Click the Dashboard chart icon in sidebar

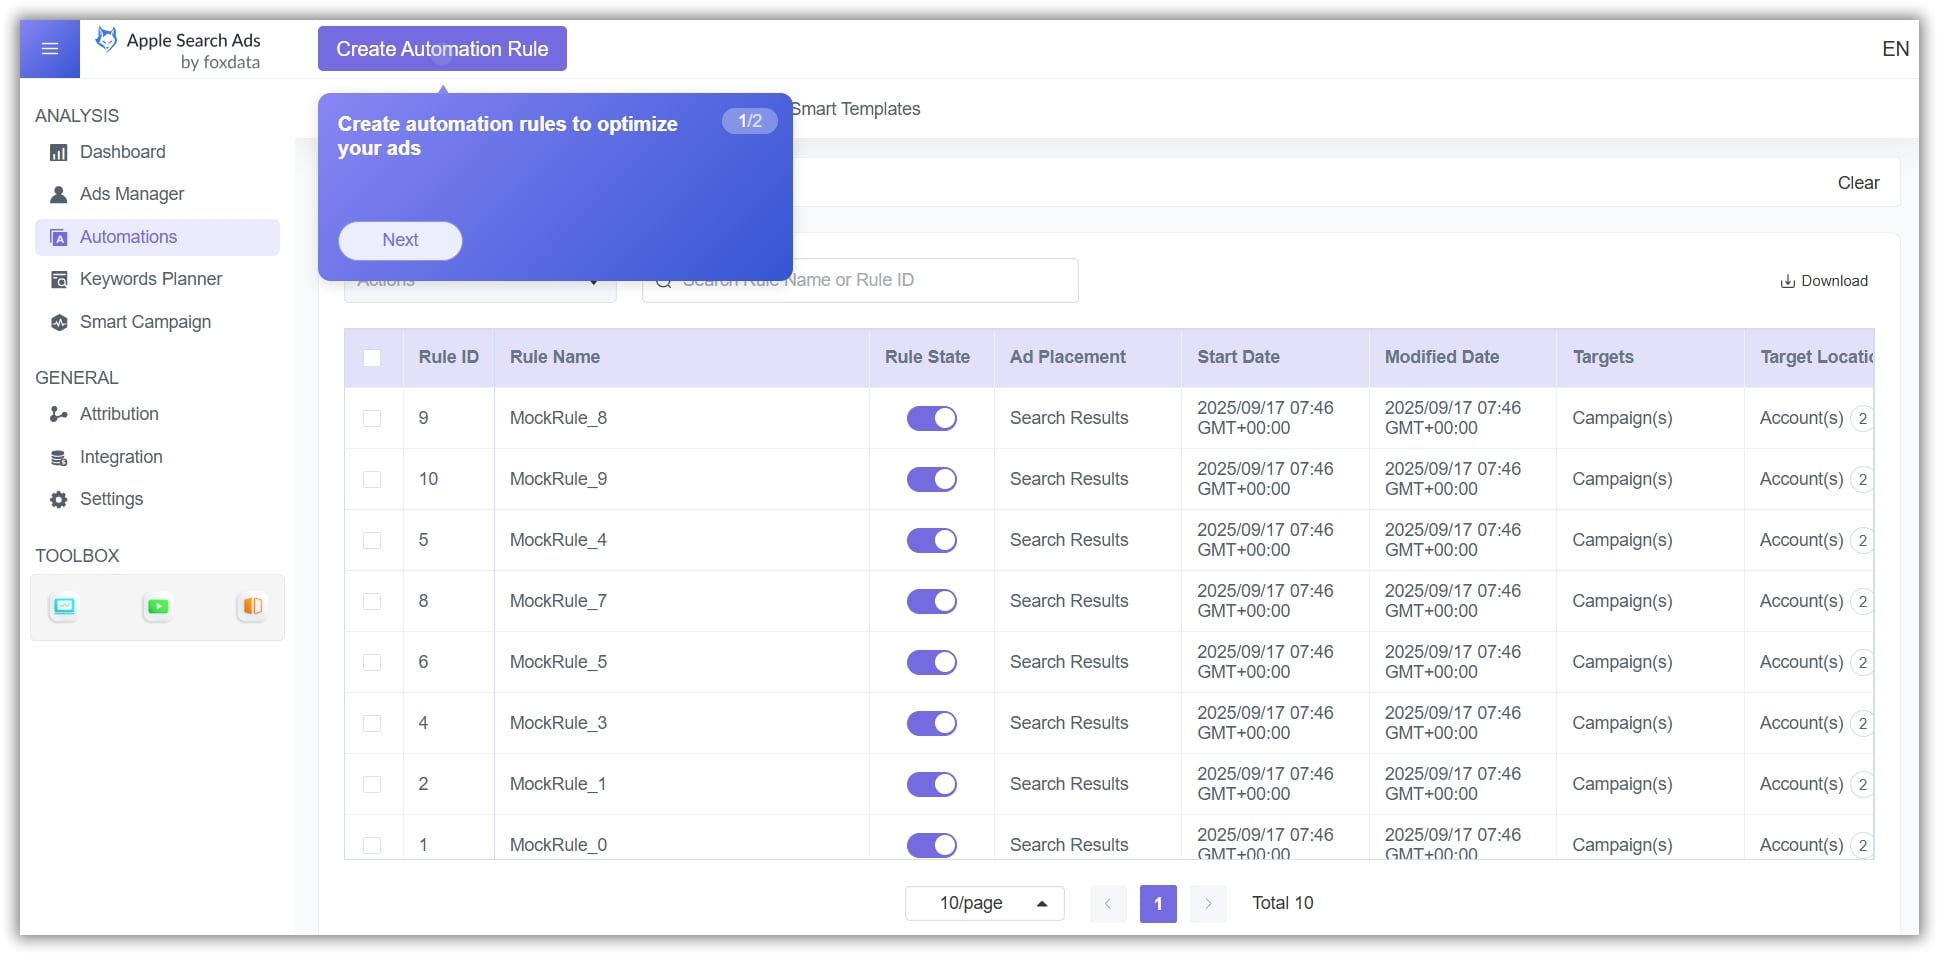(x=59, y=153)
